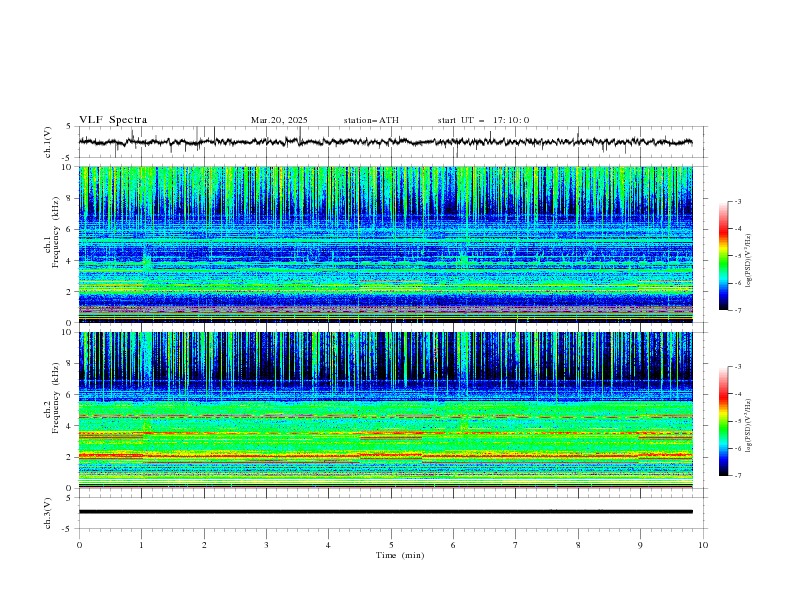Viewport: 792px width, 612px height.
Task: Click the 'Time (min)' axis label
Action: [400, 555]
